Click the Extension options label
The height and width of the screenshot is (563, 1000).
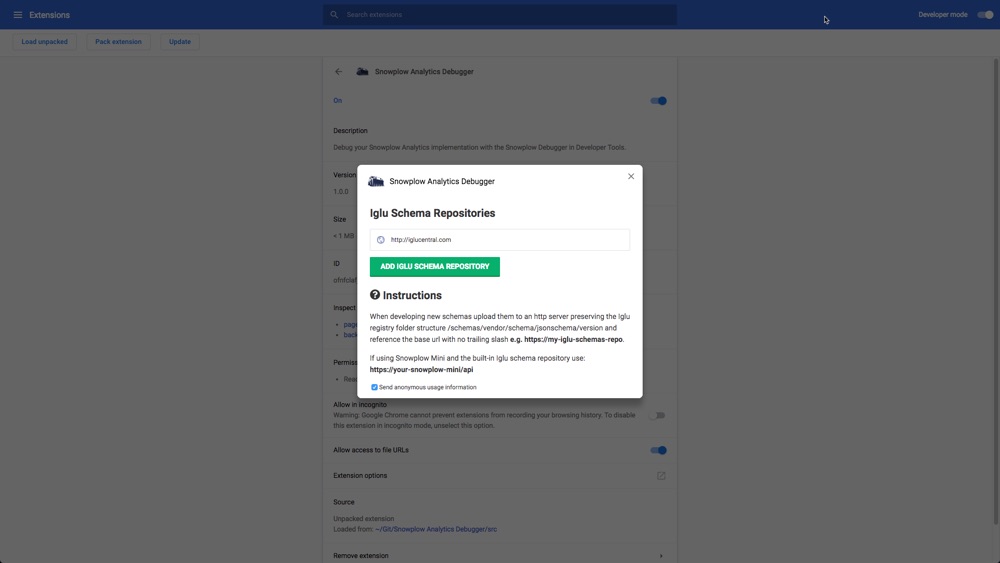pos(360,476)
